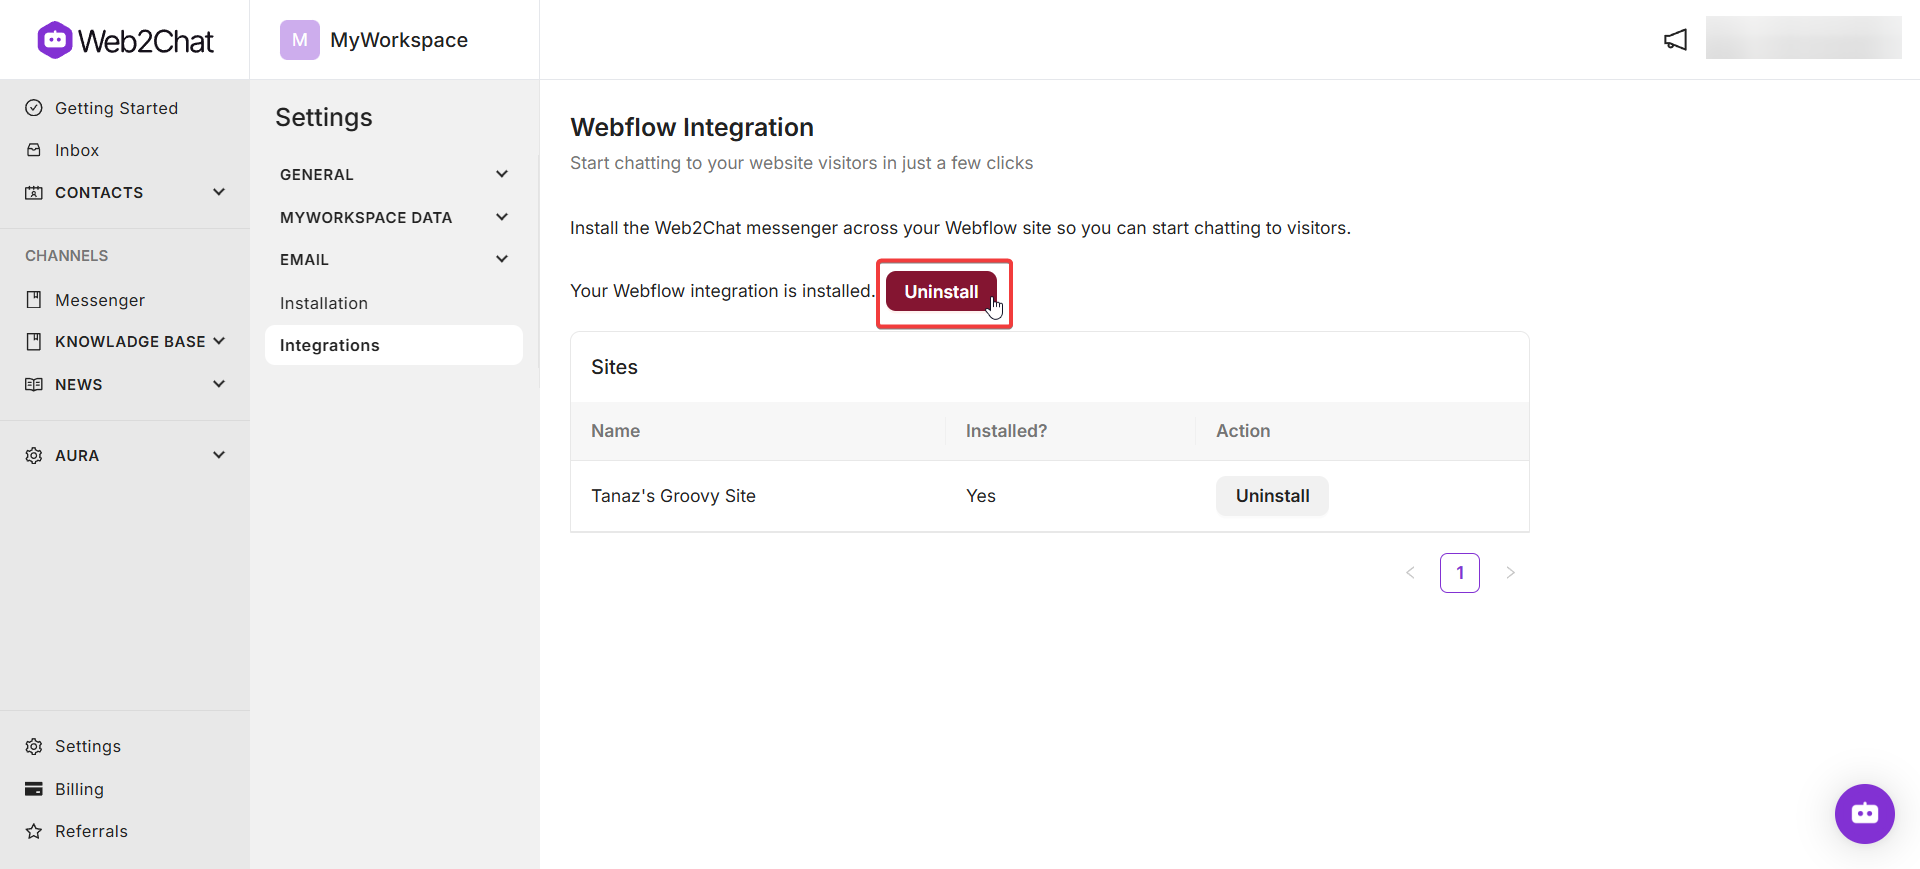Click the Referrals star icon

[34, 831]
